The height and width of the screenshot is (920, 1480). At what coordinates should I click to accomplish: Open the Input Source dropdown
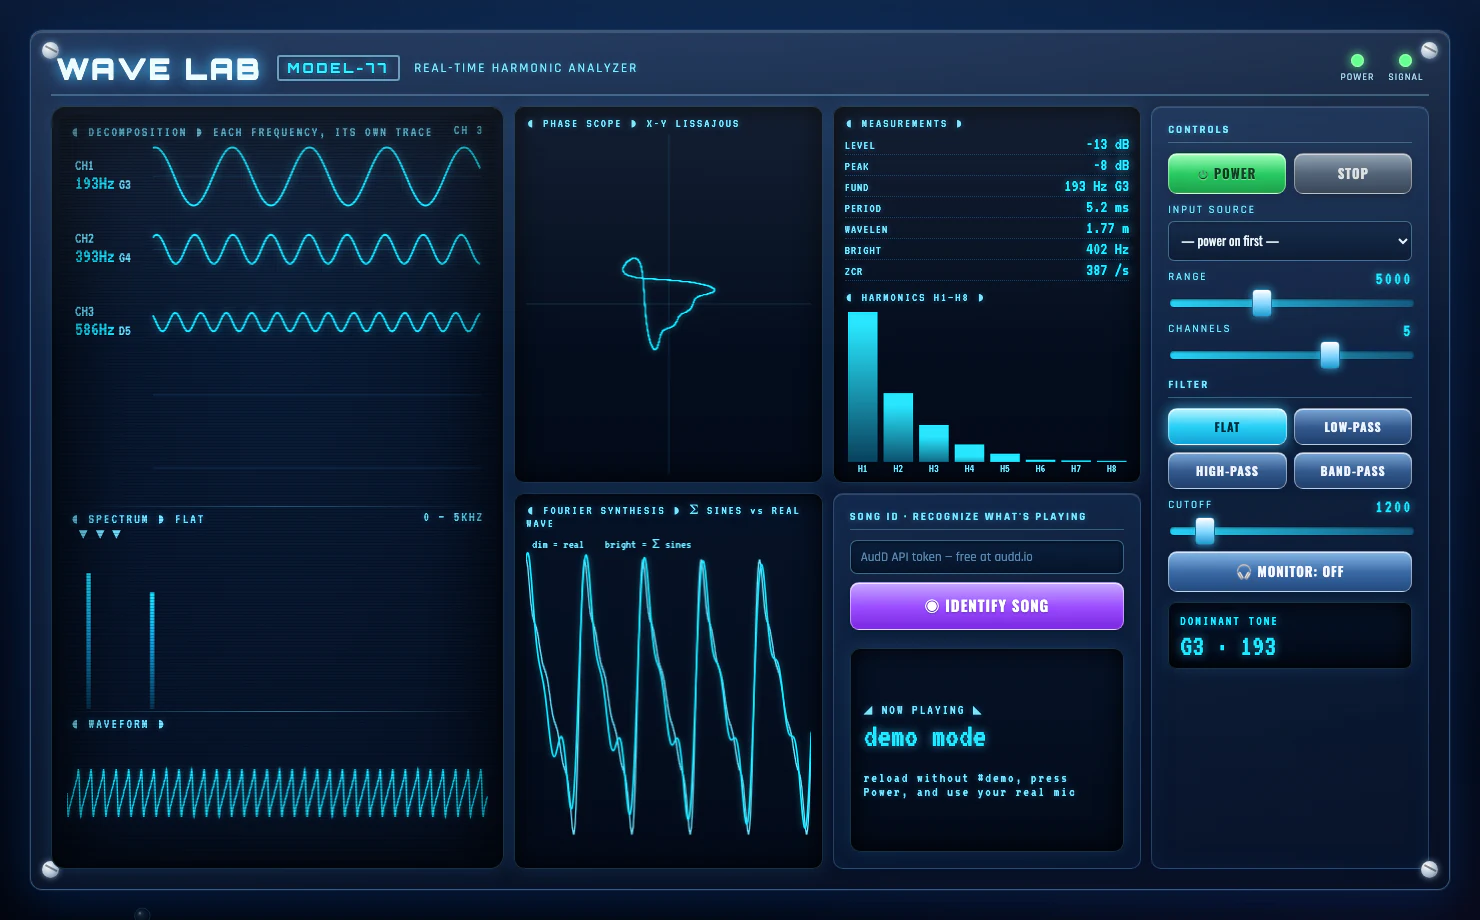tap(1290, 241)
